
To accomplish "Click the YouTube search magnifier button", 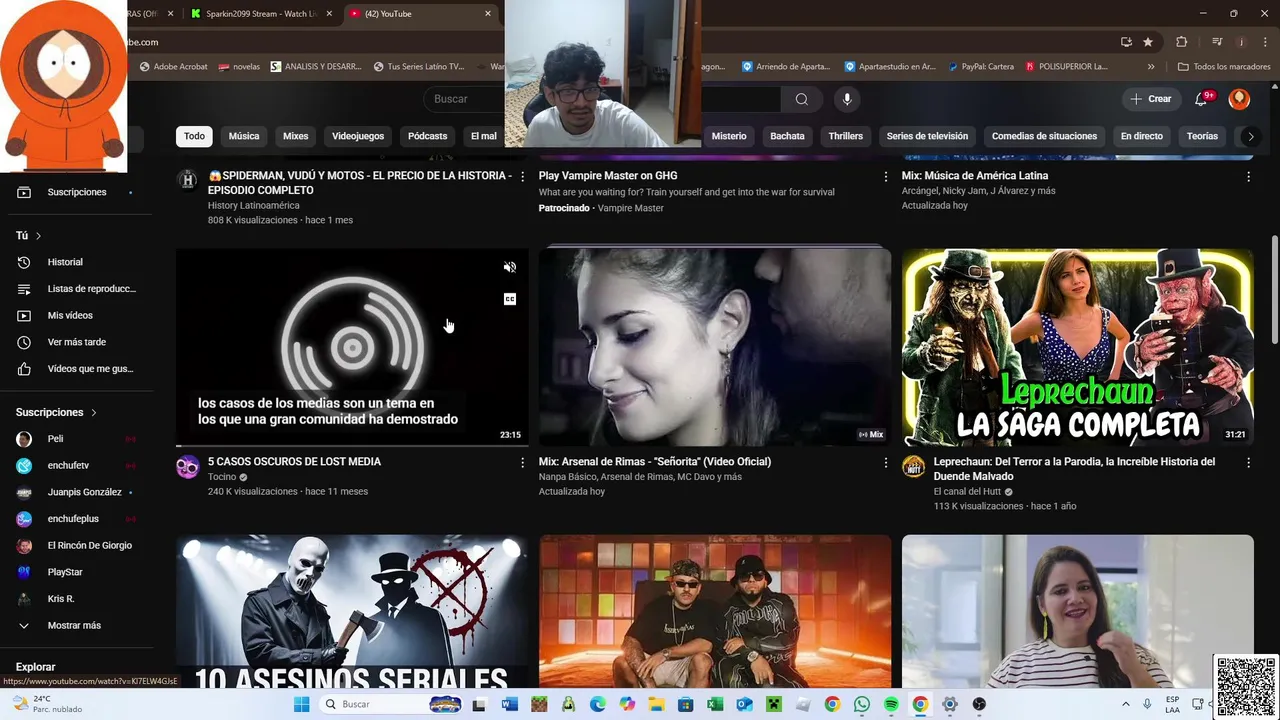I will (x=801, y=99).
